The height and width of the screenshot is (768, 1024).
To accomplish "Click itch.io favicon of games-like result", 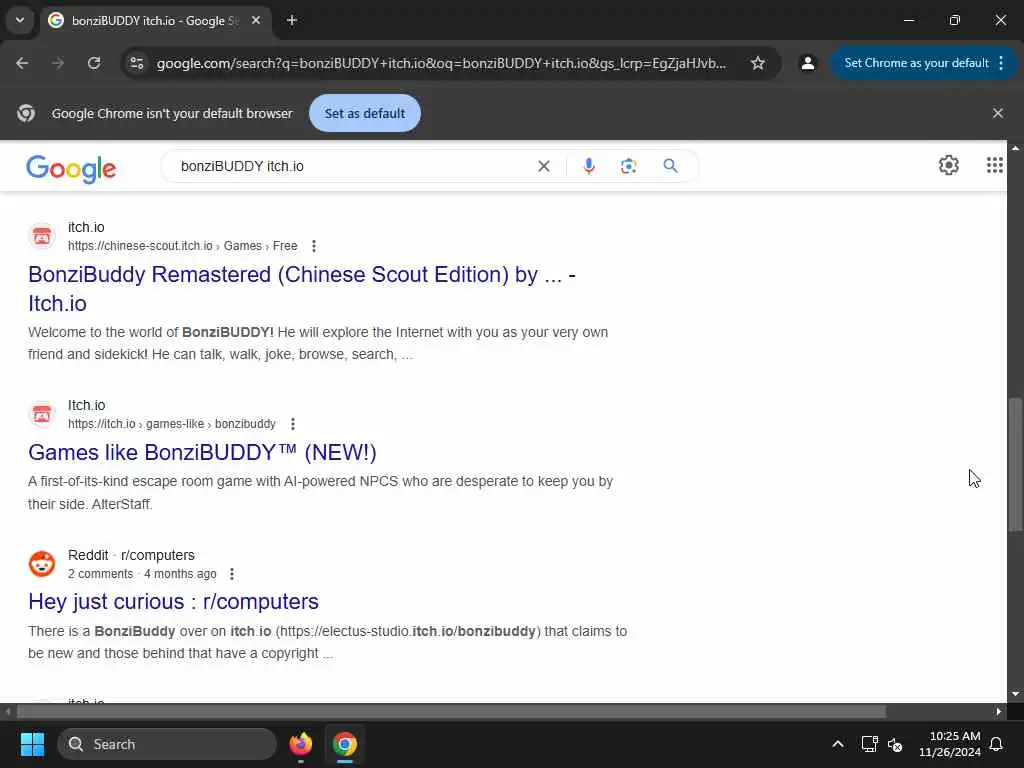I will coord(42,414).
